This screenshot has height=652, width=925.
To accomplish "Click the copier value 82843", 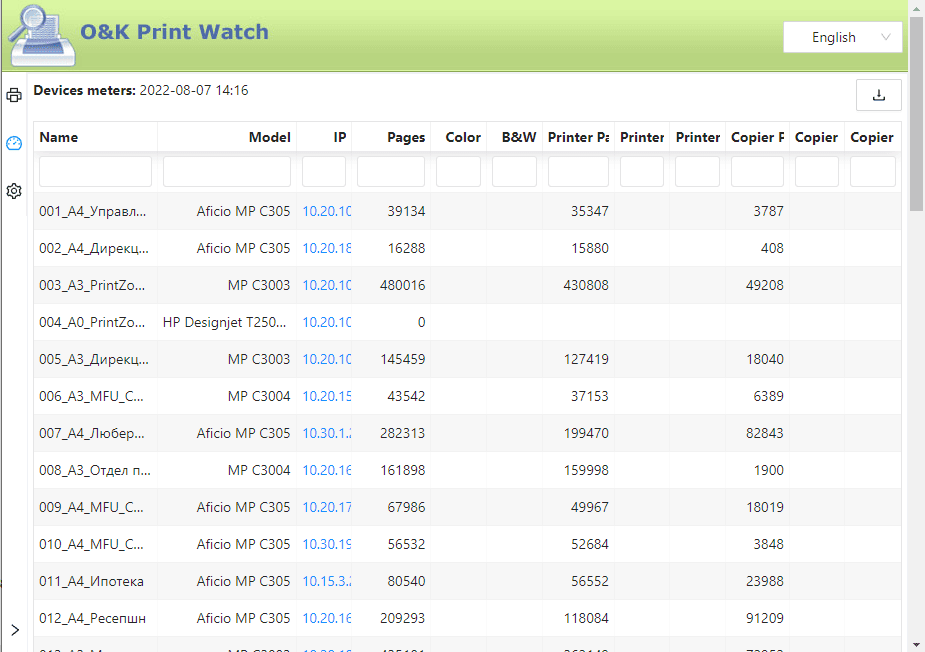I will click(765, 434).
